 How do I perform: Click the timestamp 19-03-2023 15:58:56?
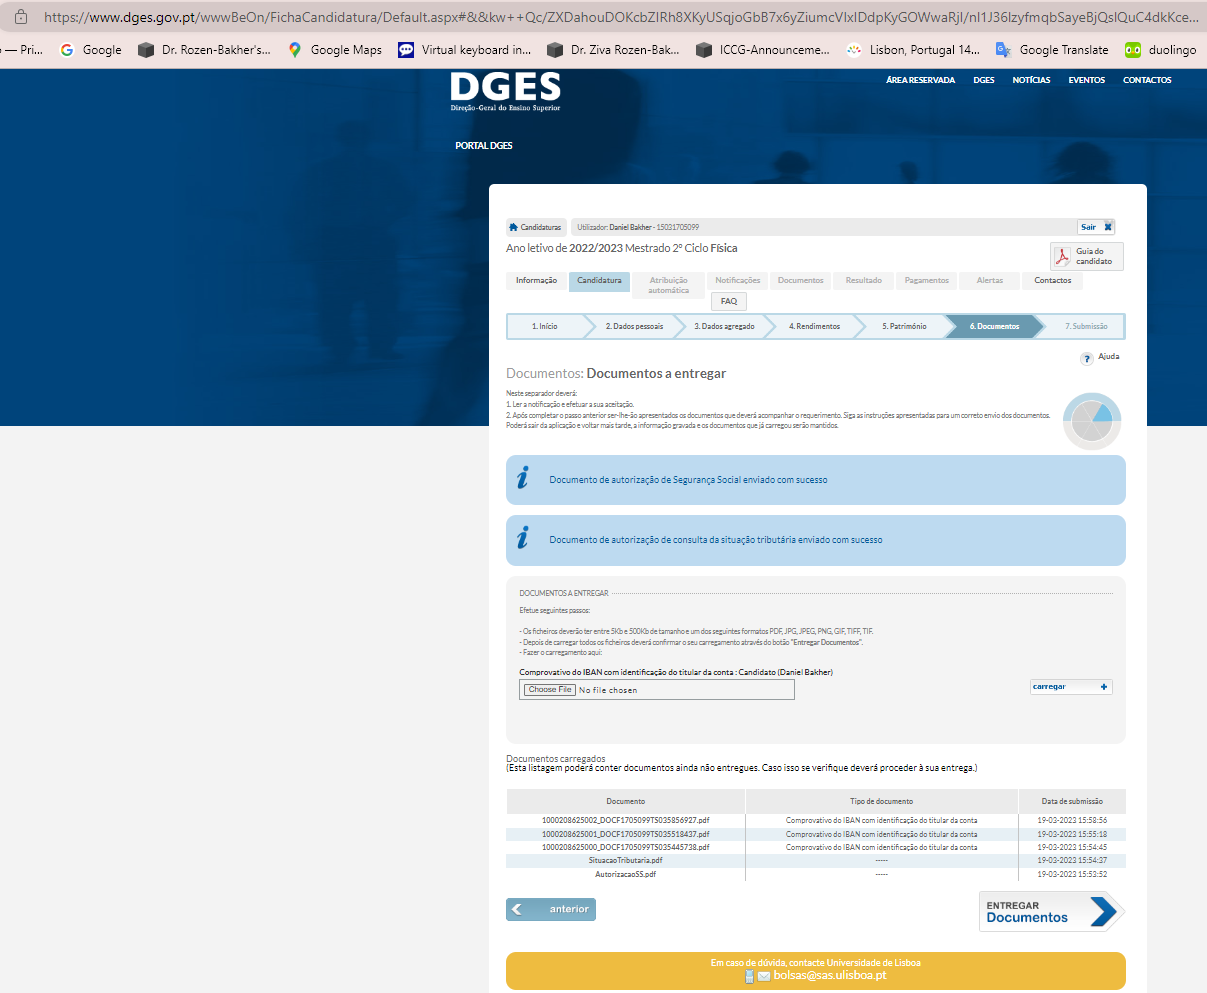pyautogui.click(x=1072, y=821)
